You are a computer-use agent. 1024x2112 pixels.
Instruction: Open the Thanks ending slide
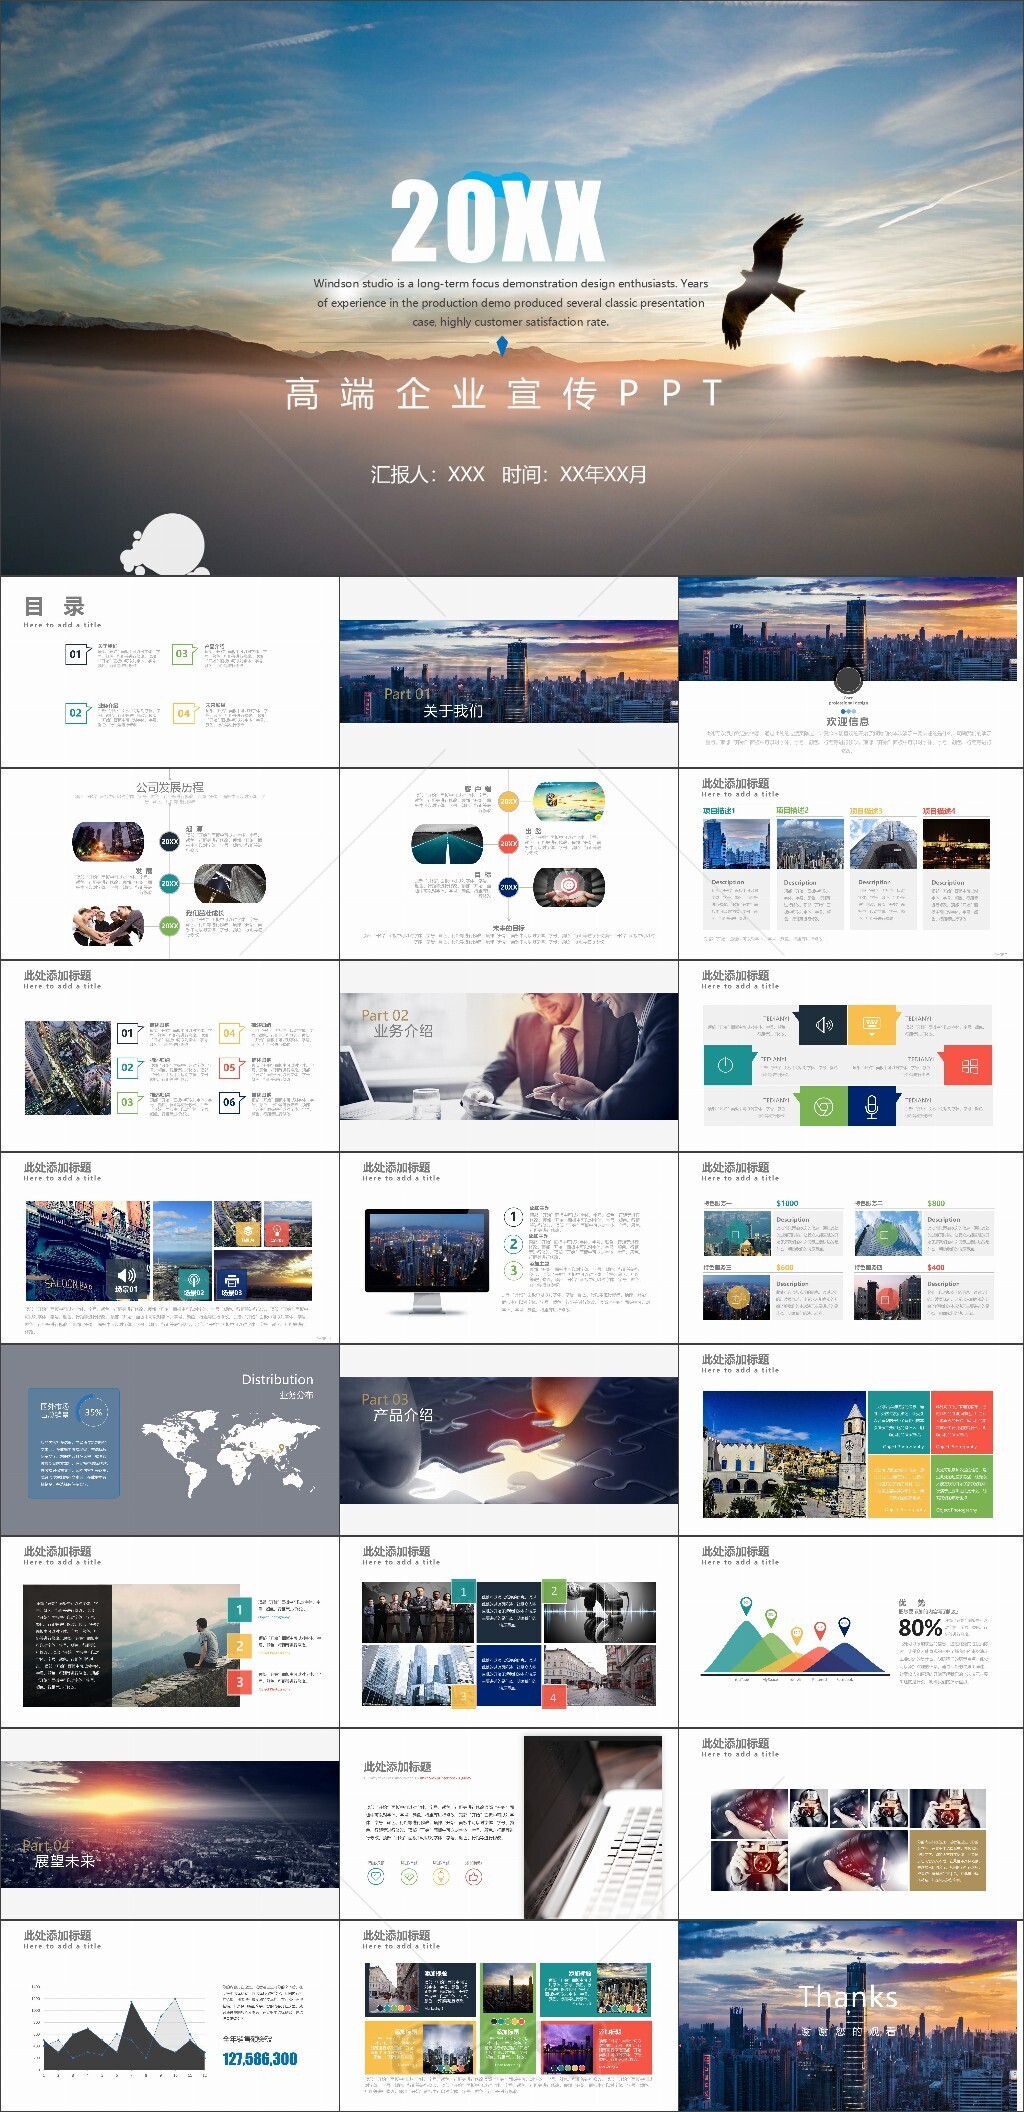850,2015
